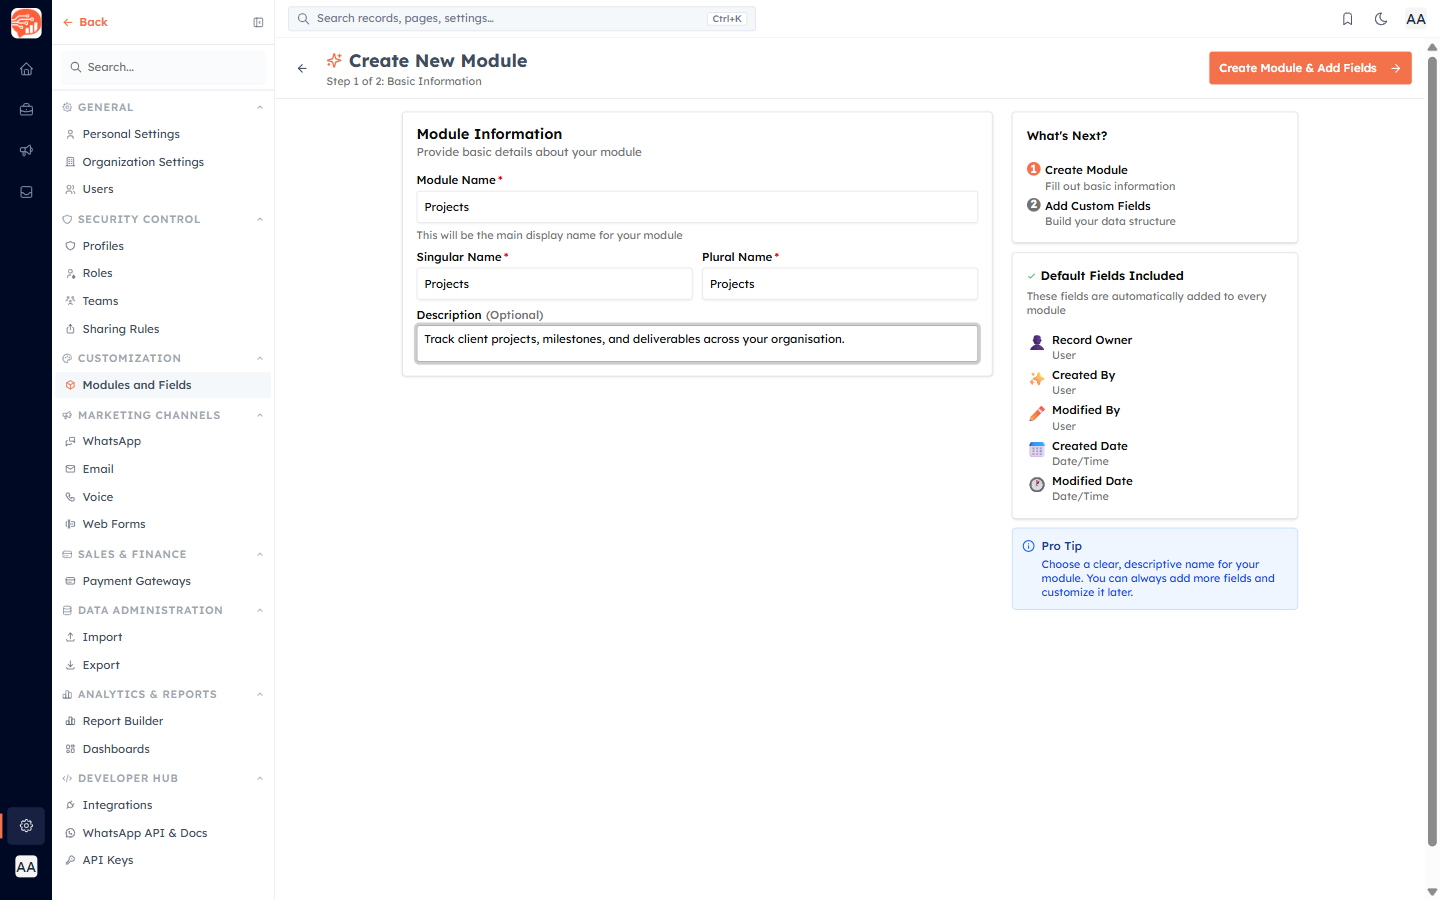Click the Back link in sidebar
This screenshot has width=1440, height=900.
(85, 22)
